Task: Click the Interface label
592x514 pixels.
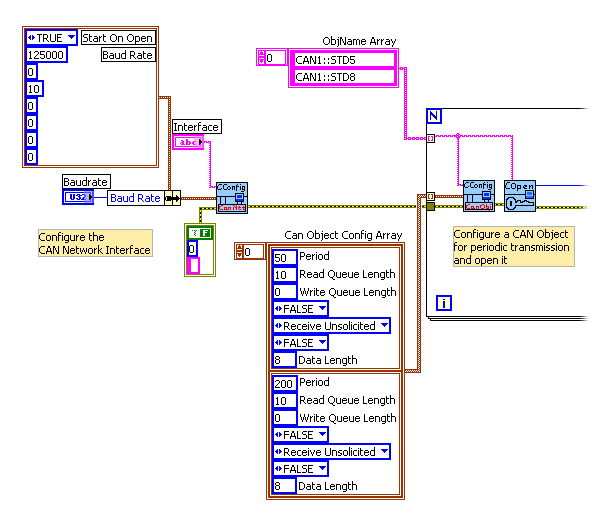Action: [197, 127]
